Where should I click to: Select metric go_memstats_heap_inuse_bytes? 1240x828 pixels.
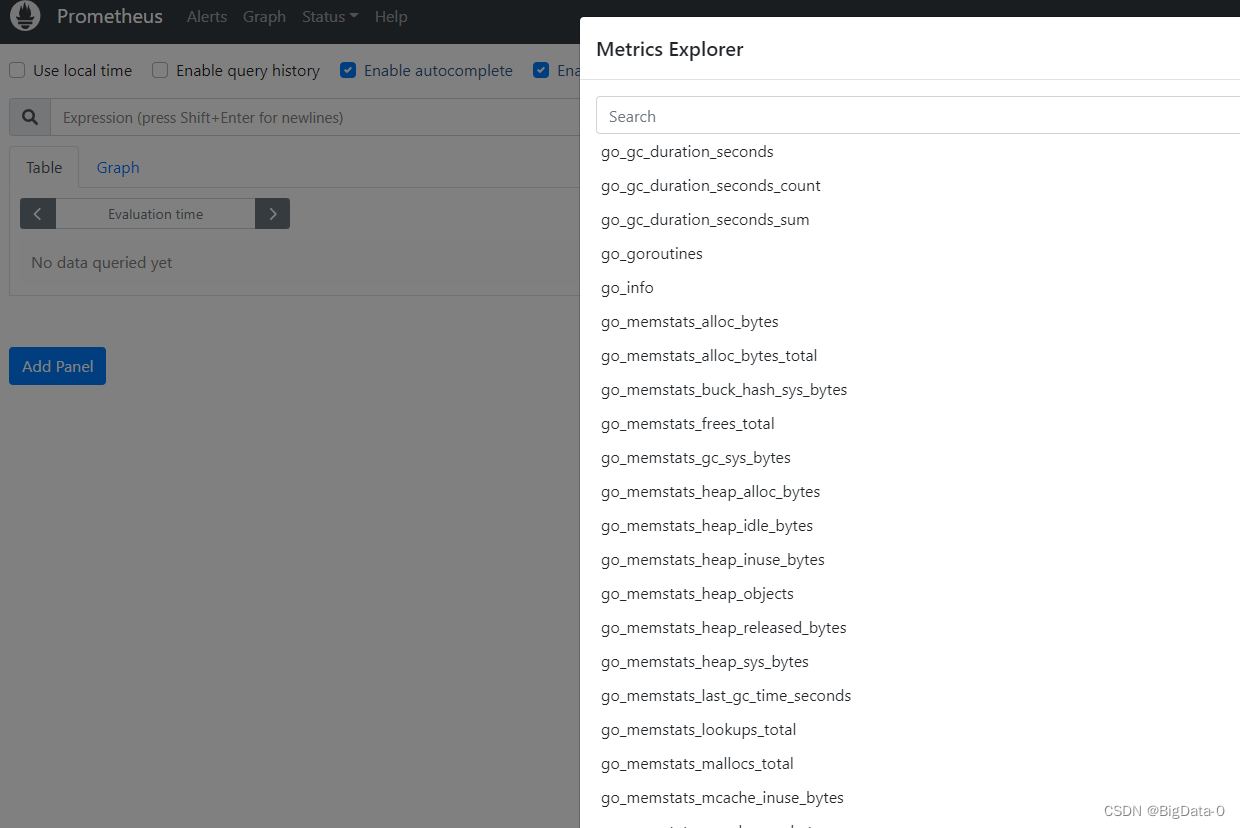tap(713, 560)
